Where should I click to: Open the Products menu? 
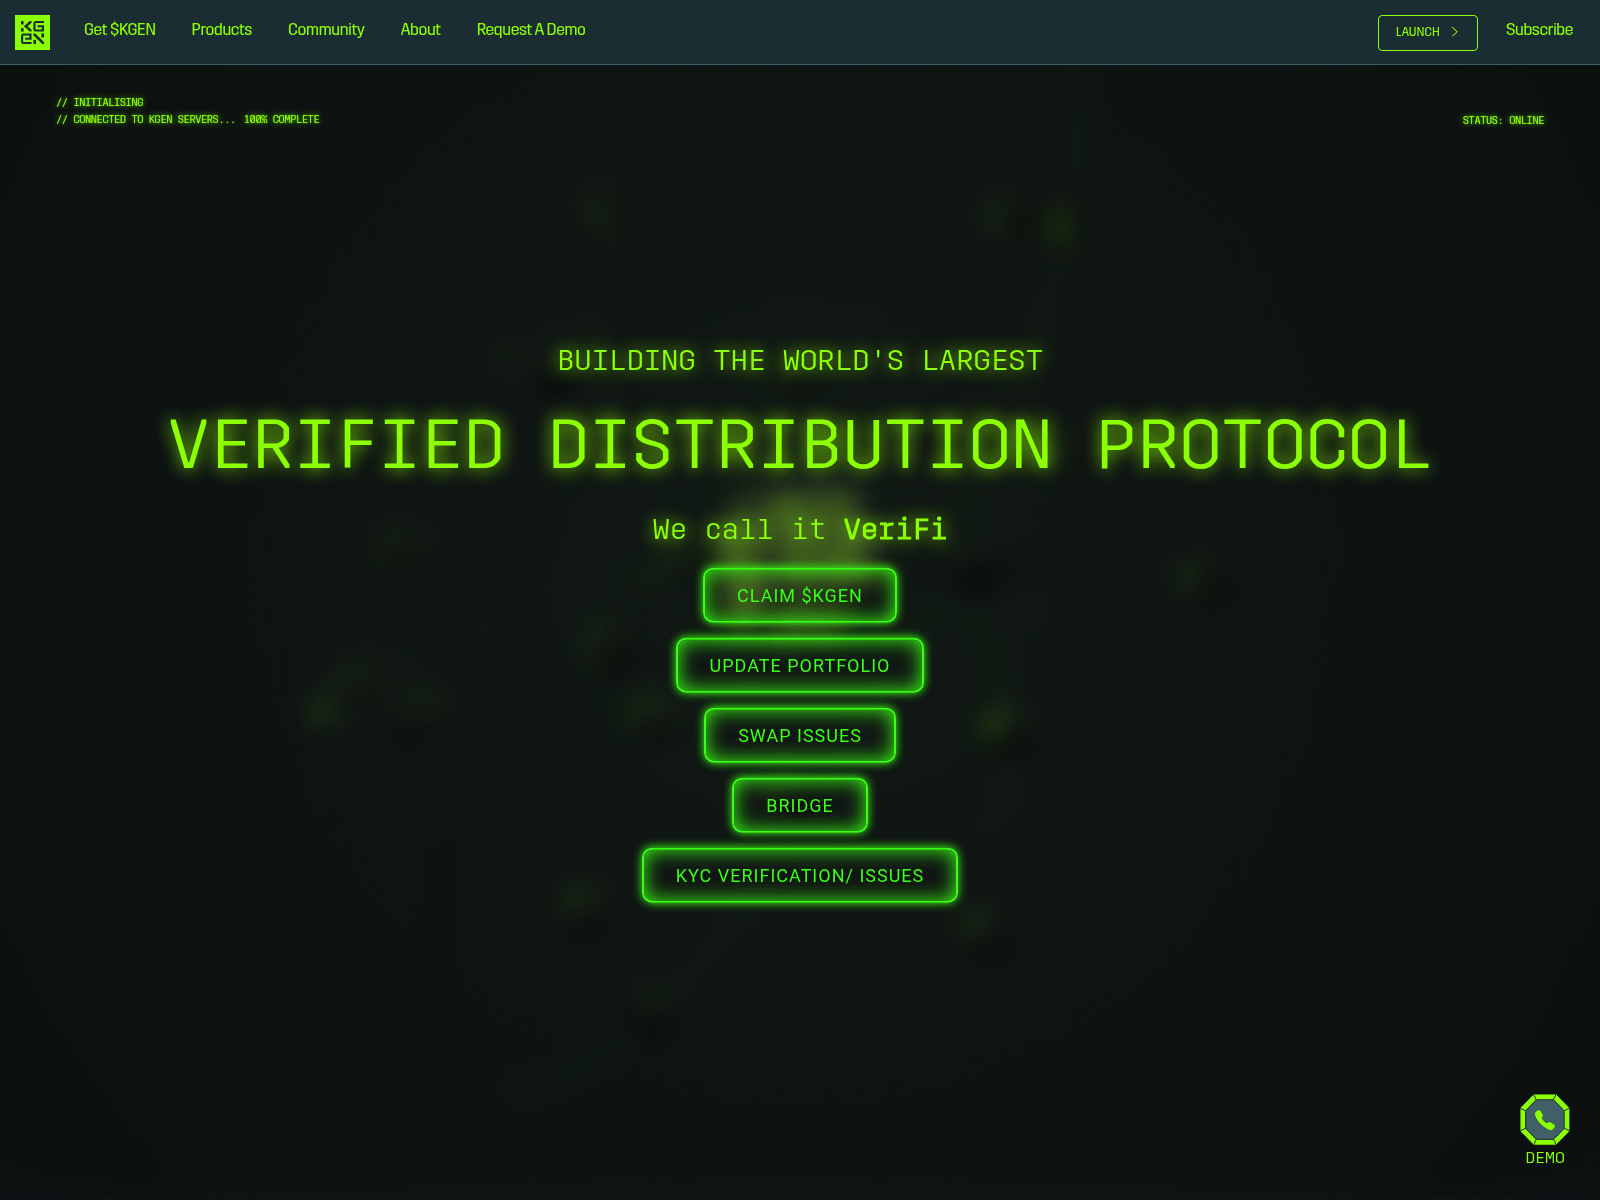pos(222,30)
